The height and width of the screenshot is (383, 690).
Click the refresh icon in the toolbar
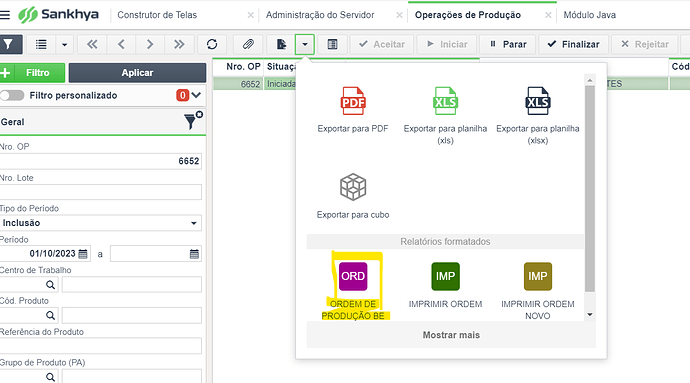tap(212, 44)
